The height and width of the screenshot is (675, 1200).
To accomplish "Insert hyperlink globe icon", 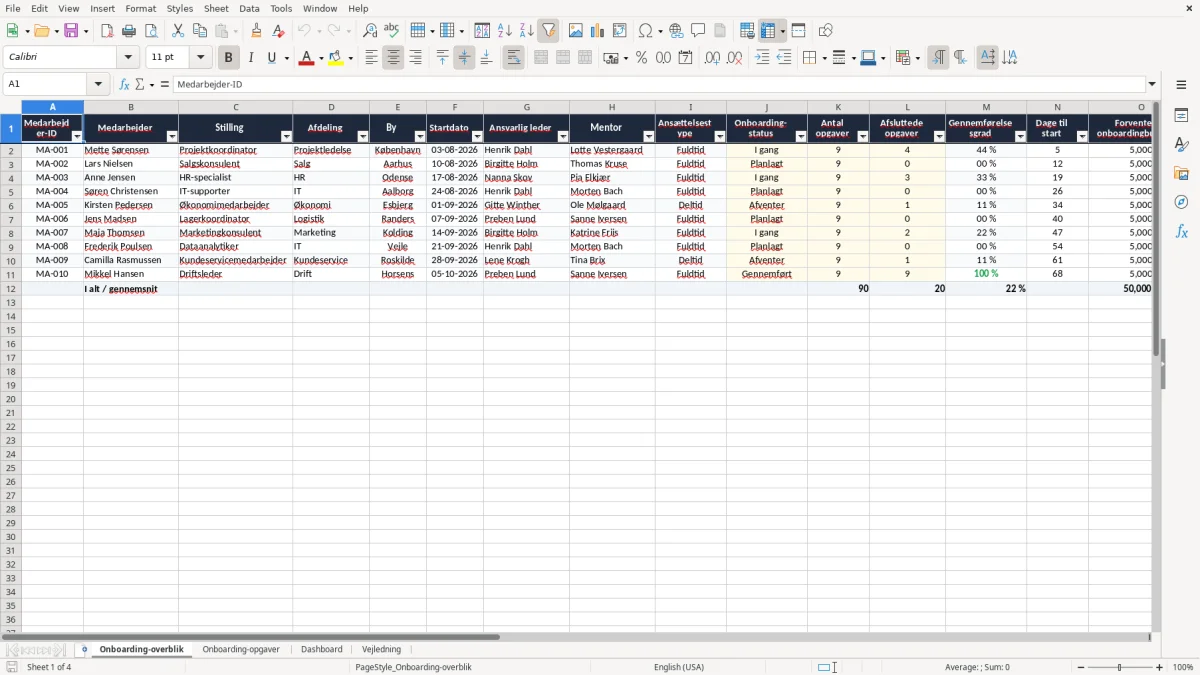I will [676, 31].
